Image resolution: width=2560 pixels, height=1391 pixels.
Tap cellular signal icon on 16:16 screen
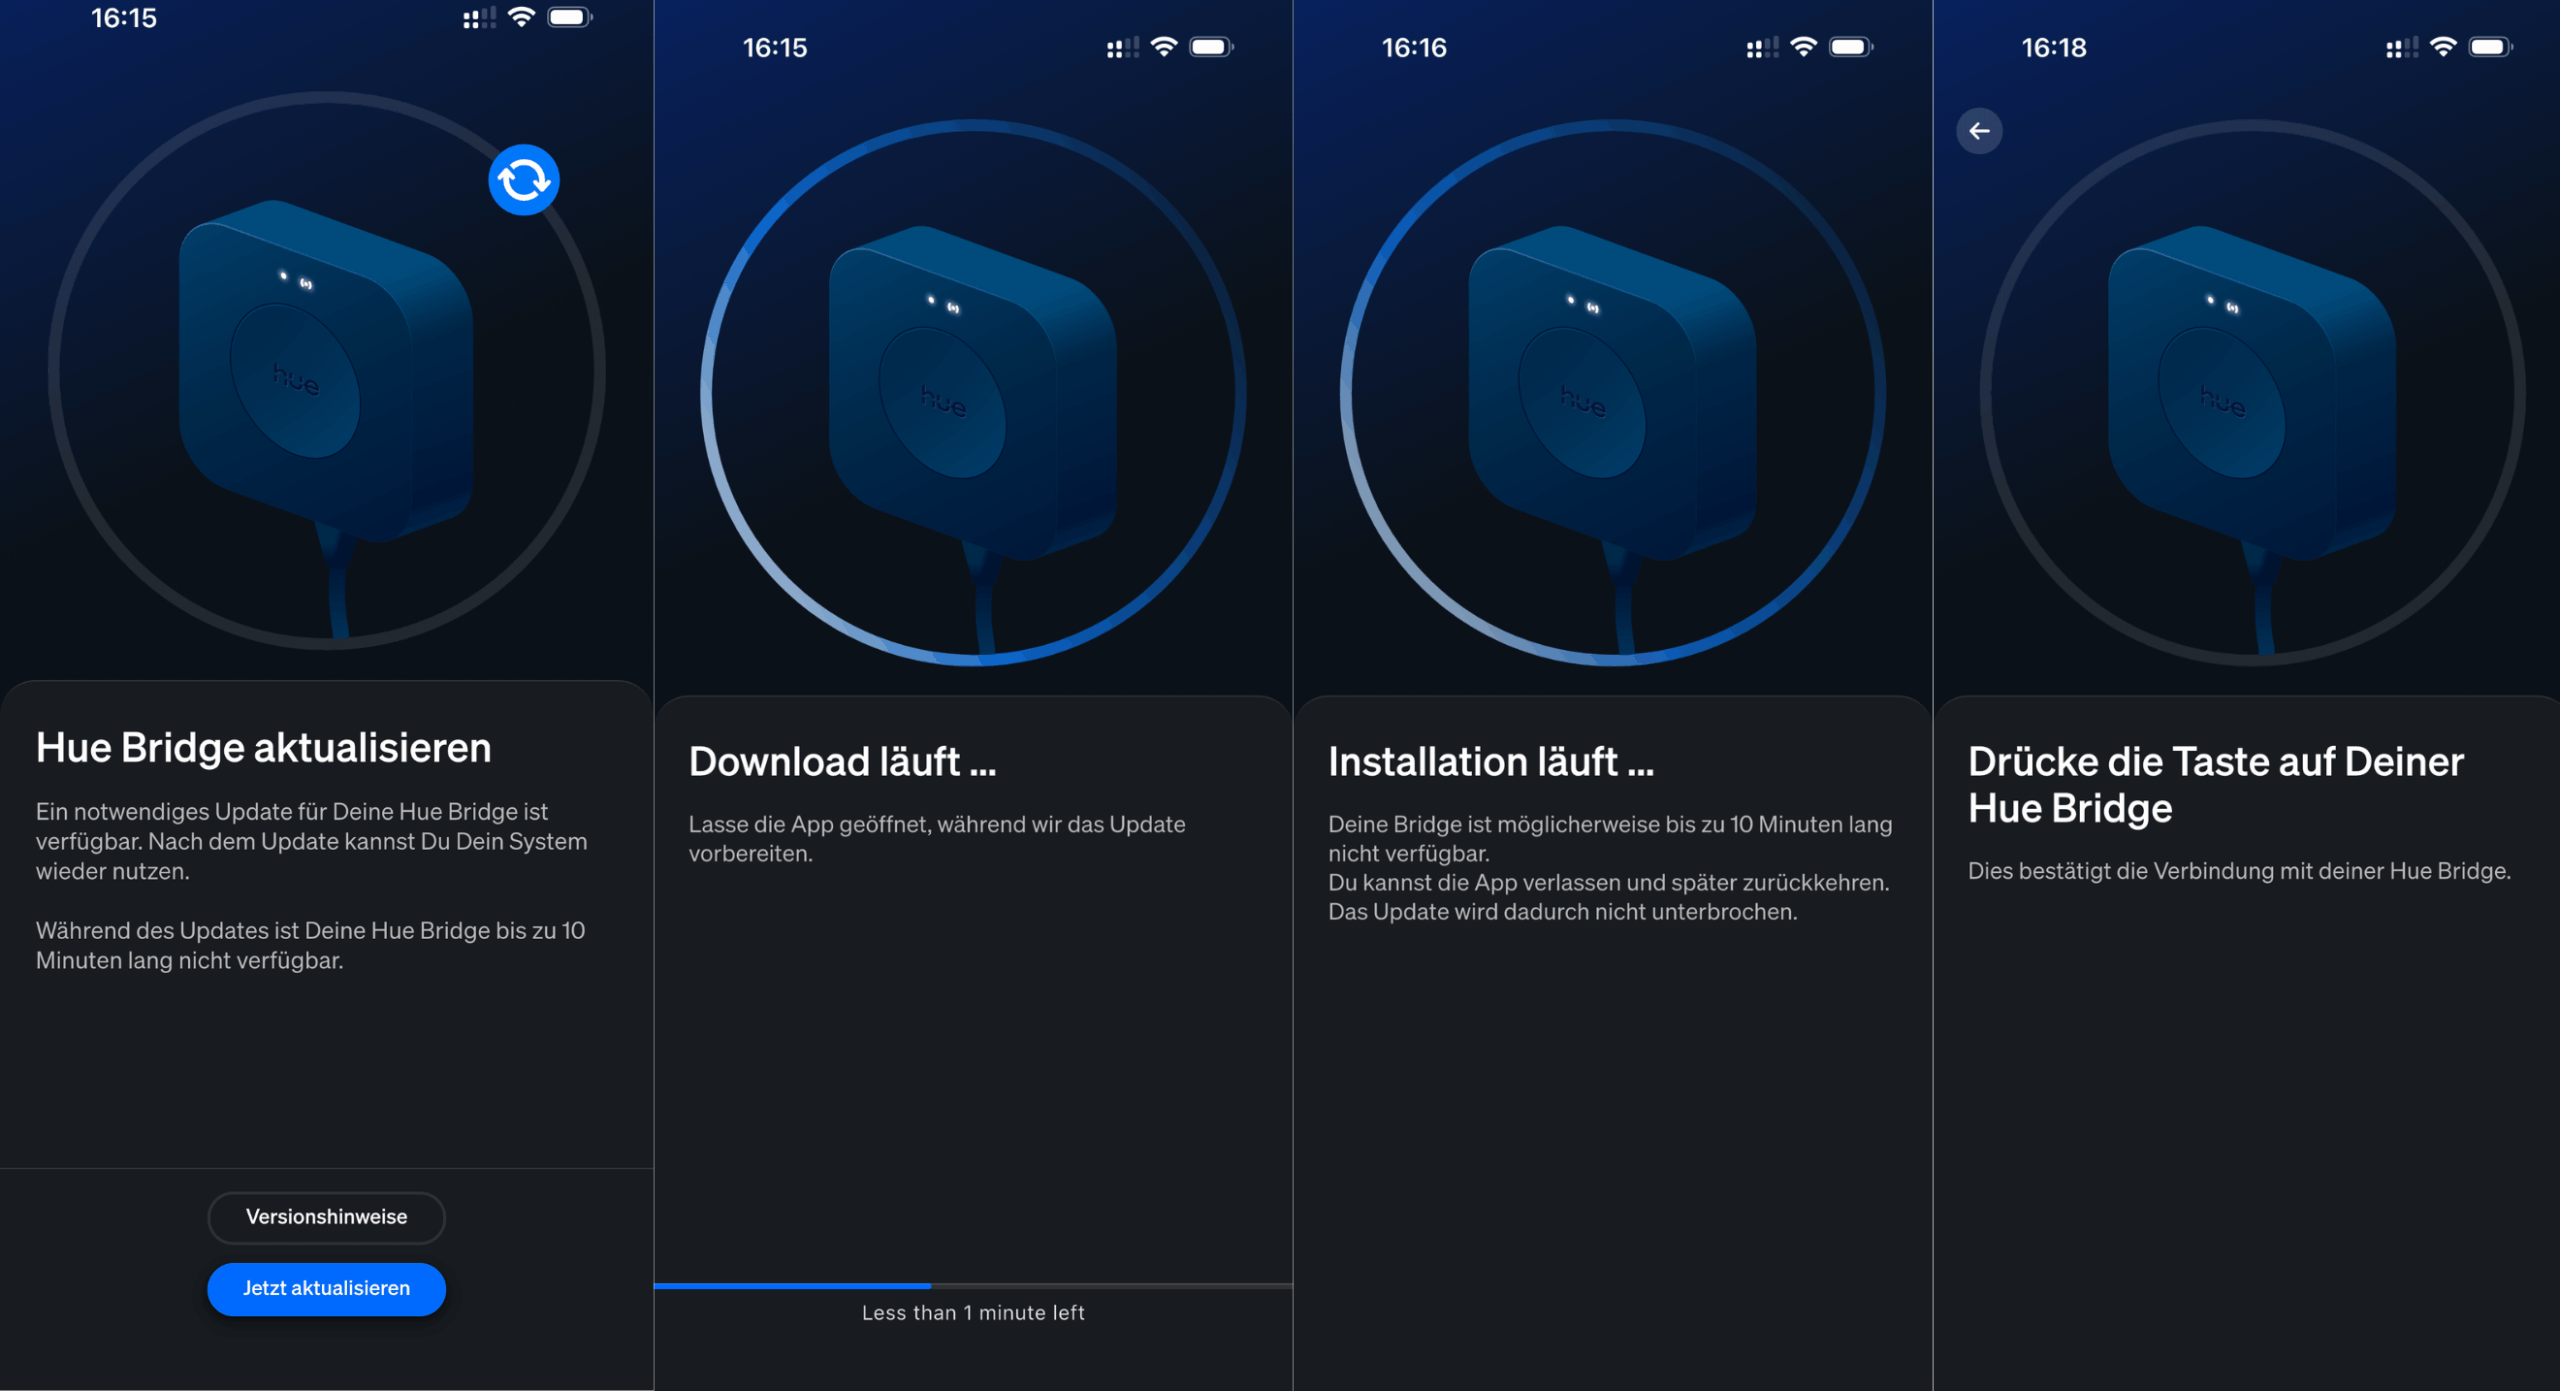pyautogui.click(x=1762, y=47)
